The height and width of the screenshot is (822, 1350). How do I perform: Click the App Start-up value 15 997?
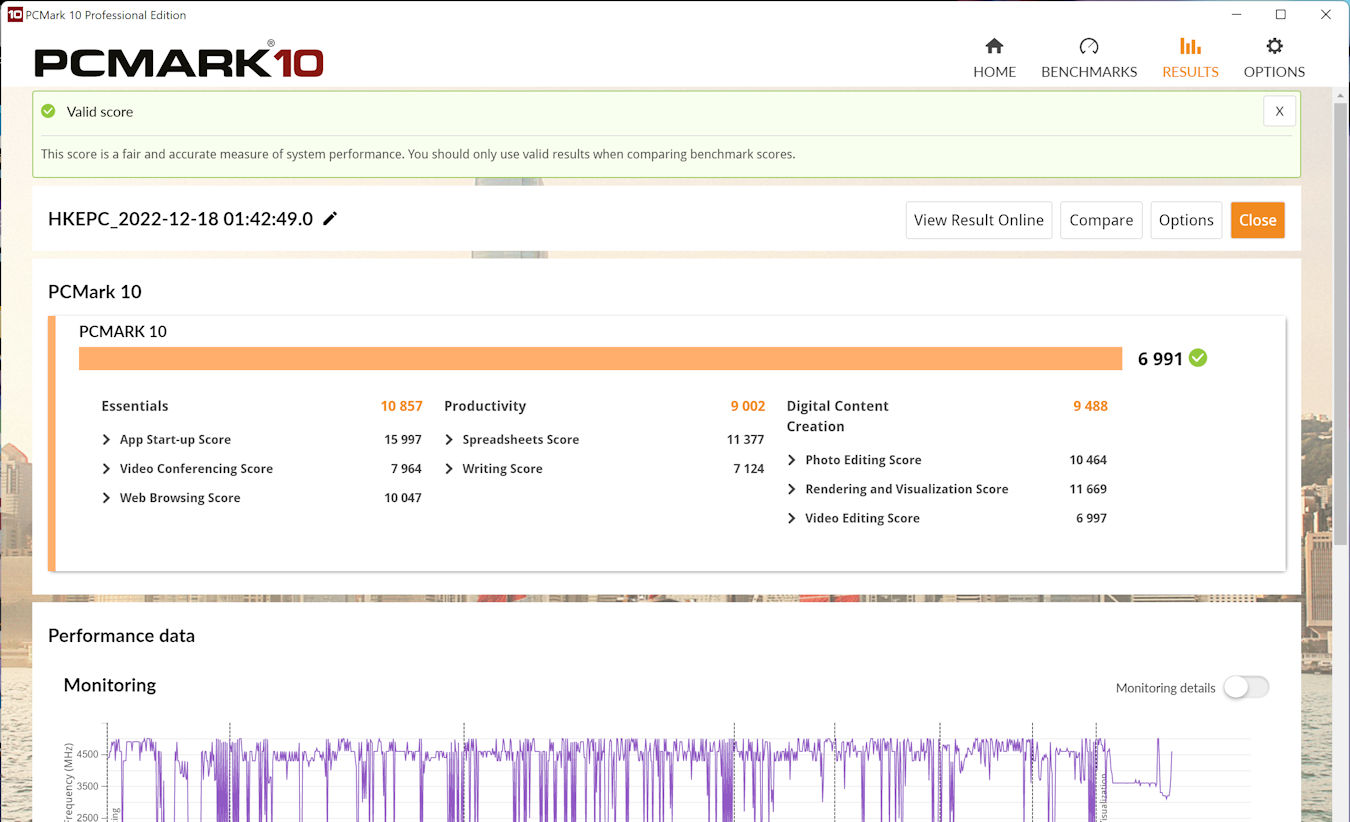tap(403, 440)
